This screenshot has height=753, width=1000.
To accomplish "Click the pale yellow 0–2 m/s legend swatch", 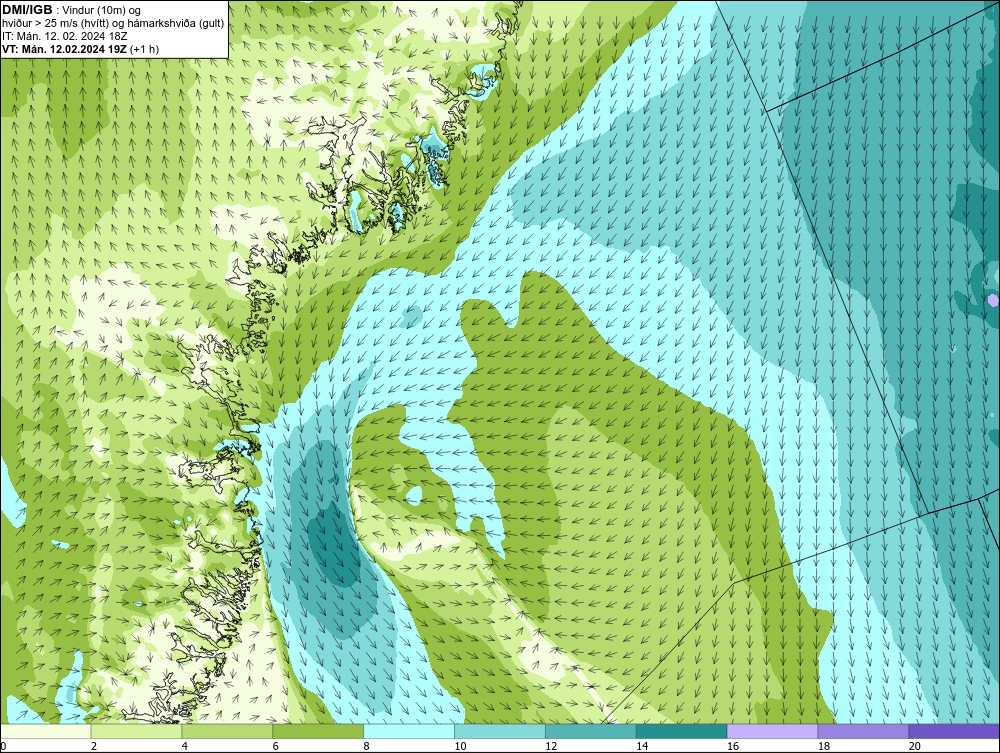I will pyautogui.click(x=46, y=731).
